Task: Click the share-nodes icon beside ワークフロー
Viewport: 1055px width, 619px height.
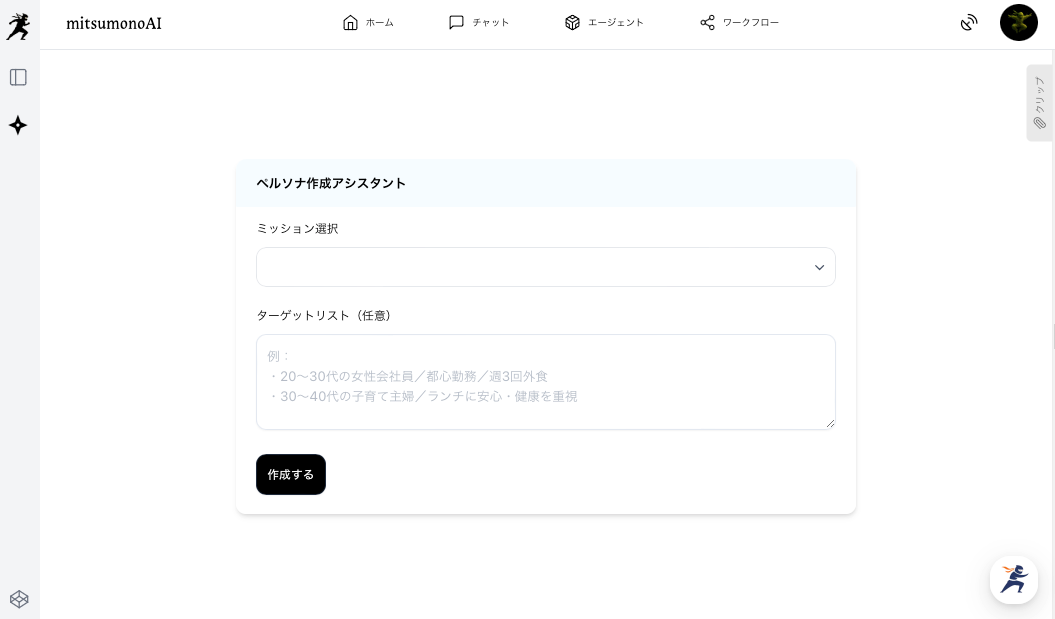Action: 707,23
